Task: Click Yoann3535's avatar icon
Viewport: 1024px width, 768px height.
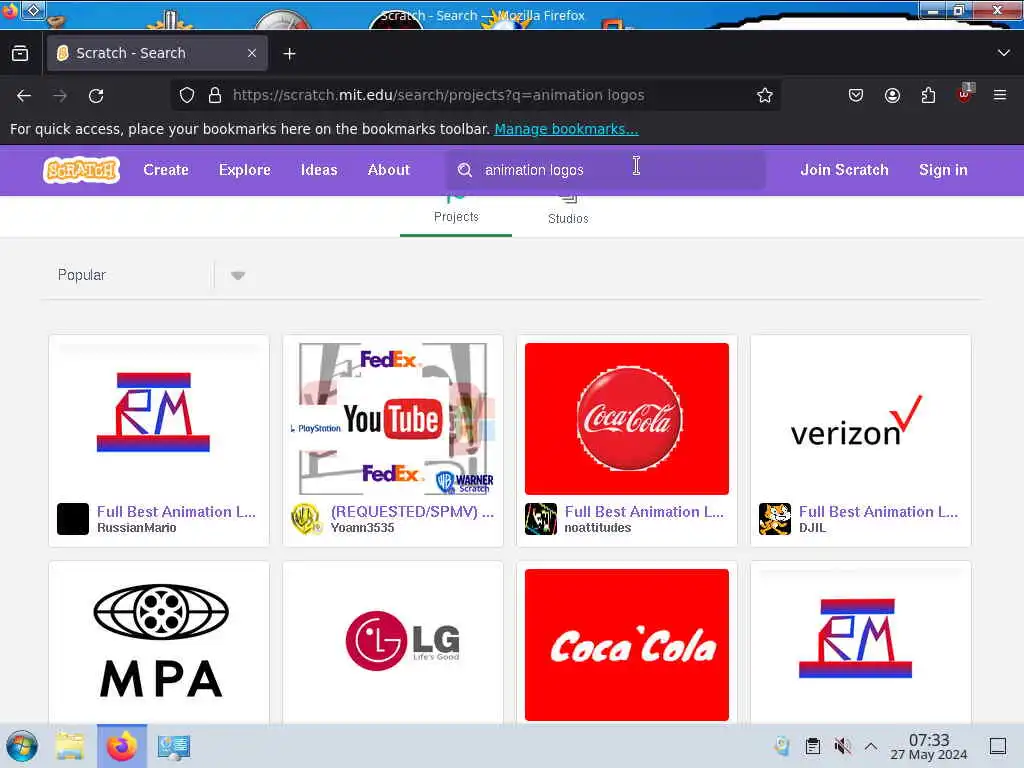Action: (307, 519)
